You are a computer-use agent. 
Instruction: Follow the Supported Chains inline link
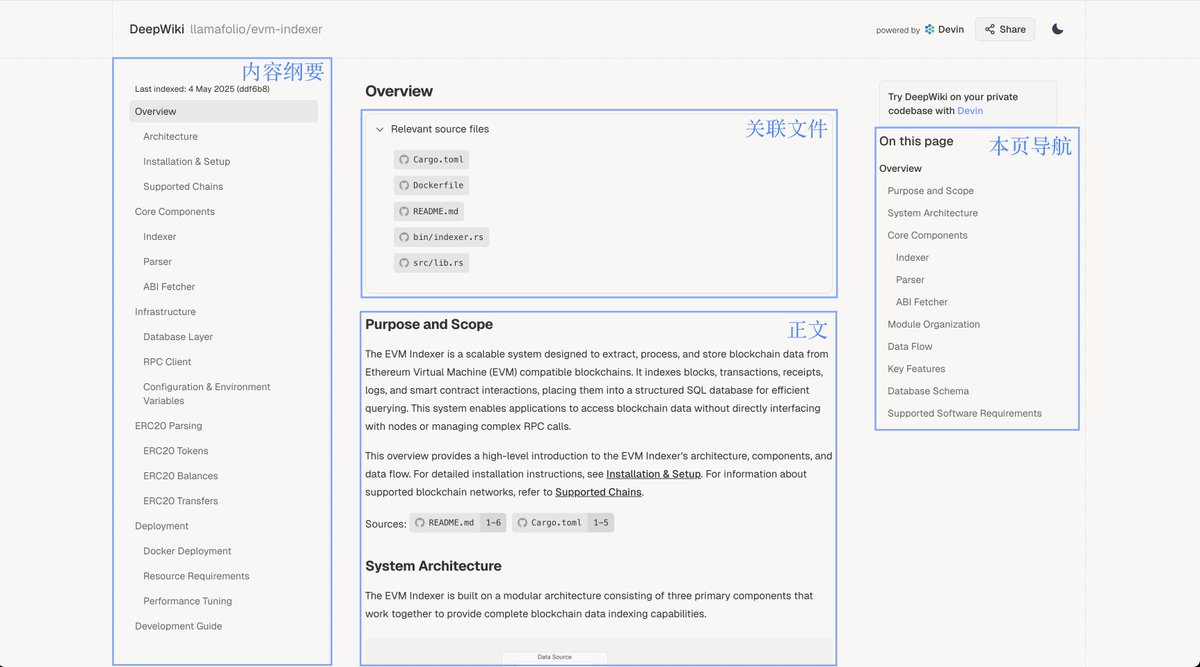pyautogui.click(x=598, y=492)
